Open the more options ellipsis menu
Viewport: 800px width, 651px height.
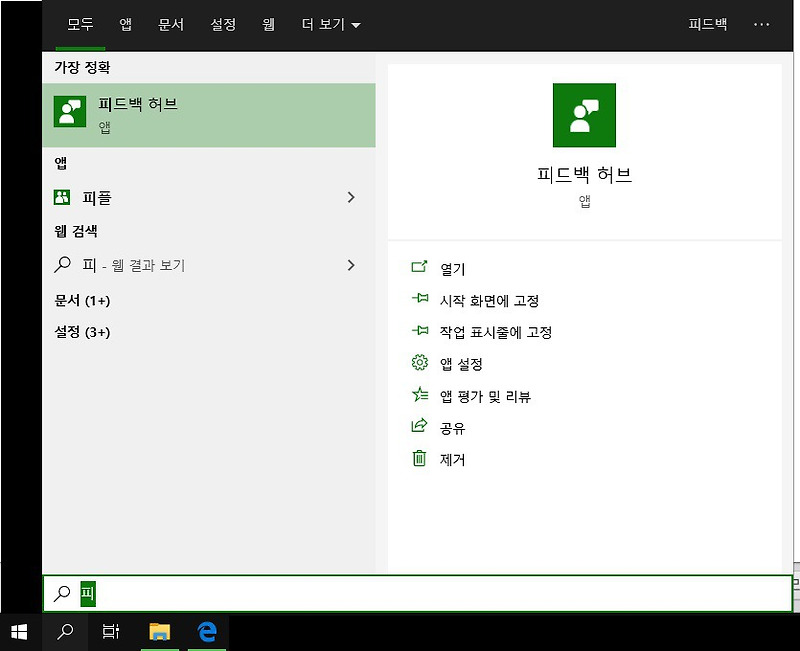(x=761, y=24)
